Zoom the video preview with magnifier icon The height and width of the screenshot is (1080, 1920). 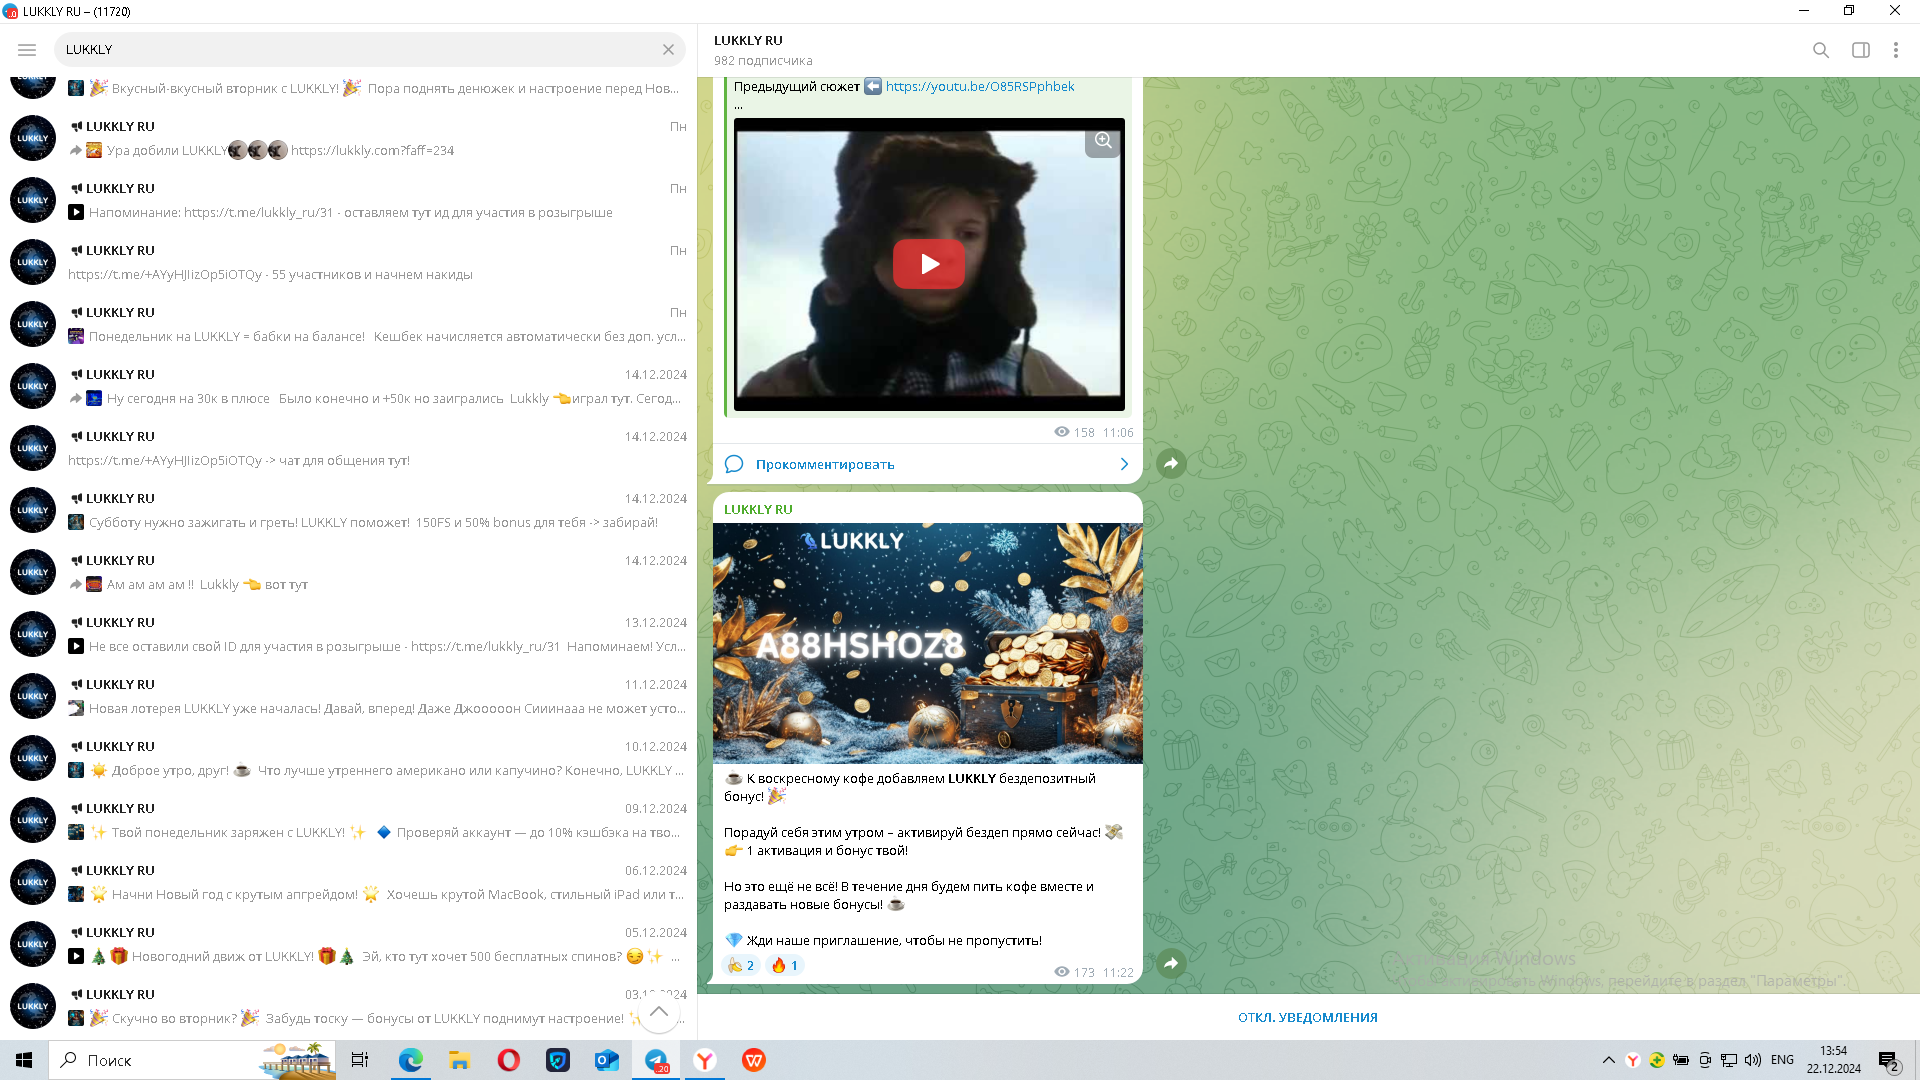[1103, 141]
